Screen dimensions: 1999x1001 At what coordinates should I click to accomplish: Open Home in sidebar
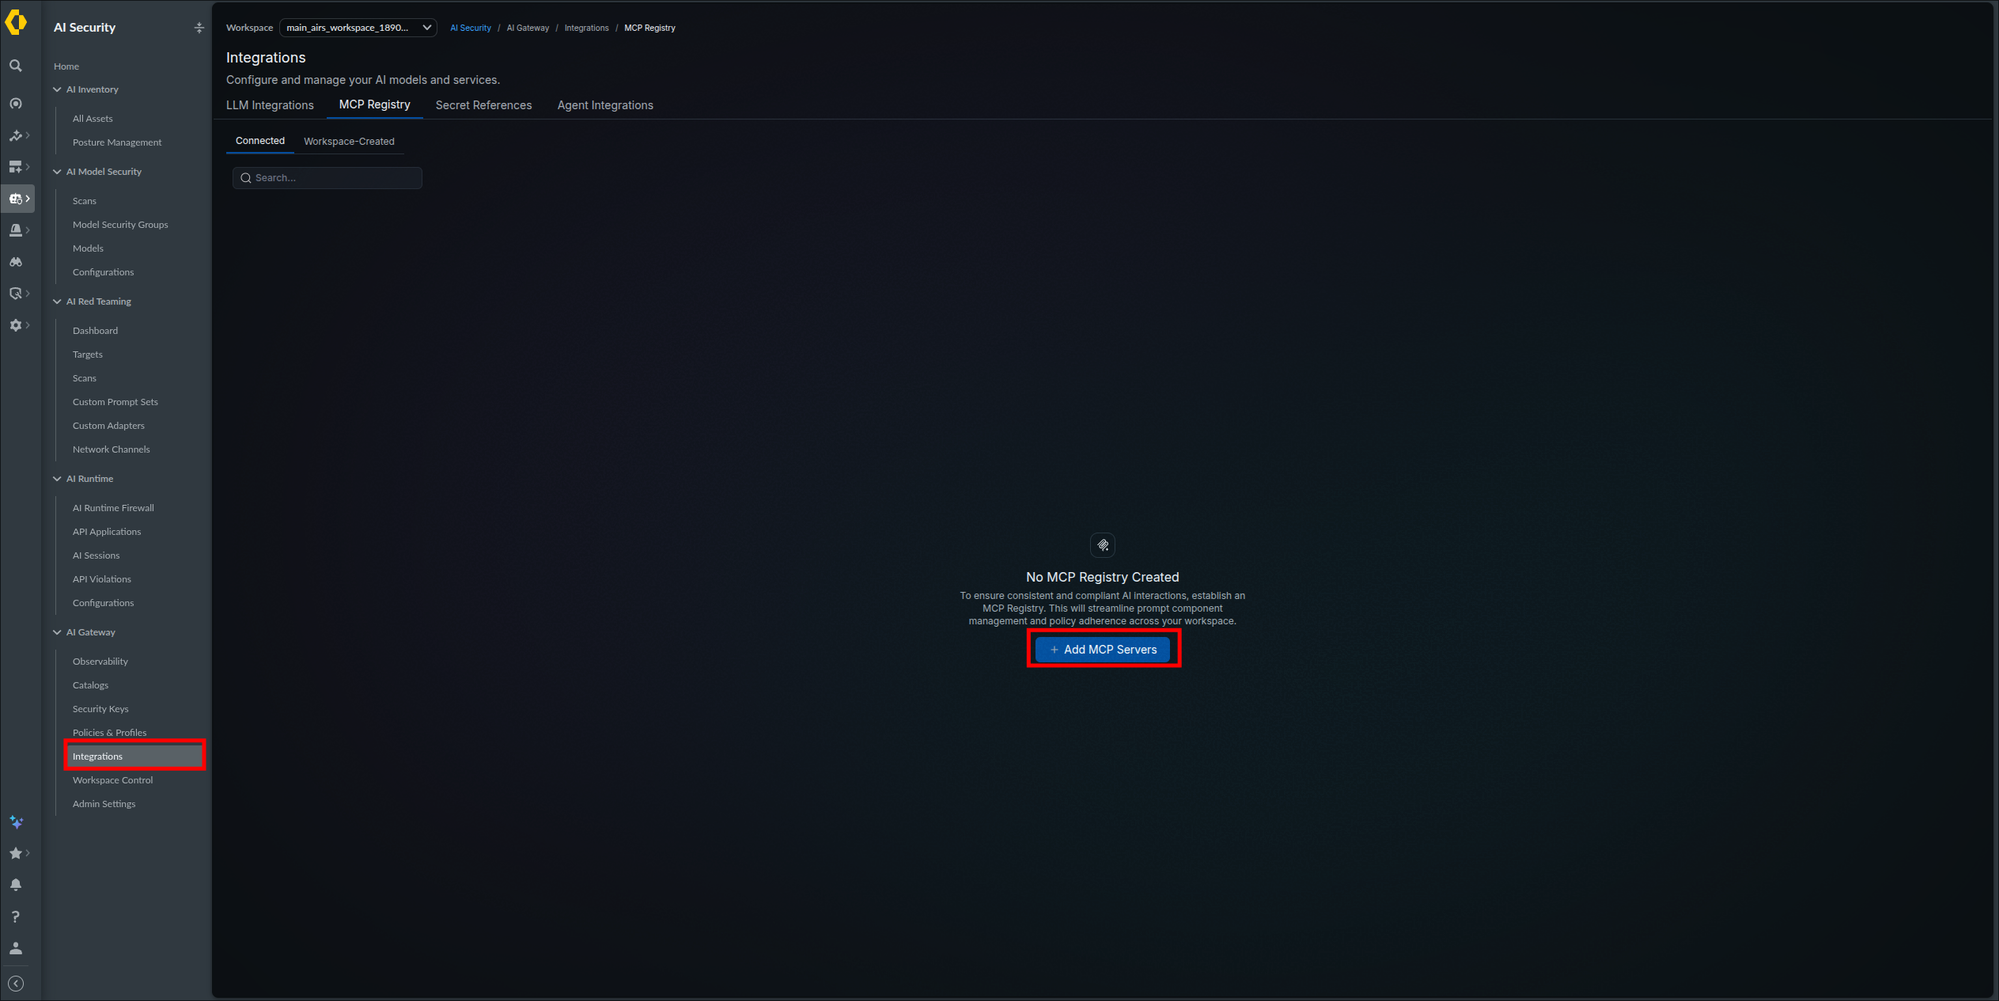[66, 67]
